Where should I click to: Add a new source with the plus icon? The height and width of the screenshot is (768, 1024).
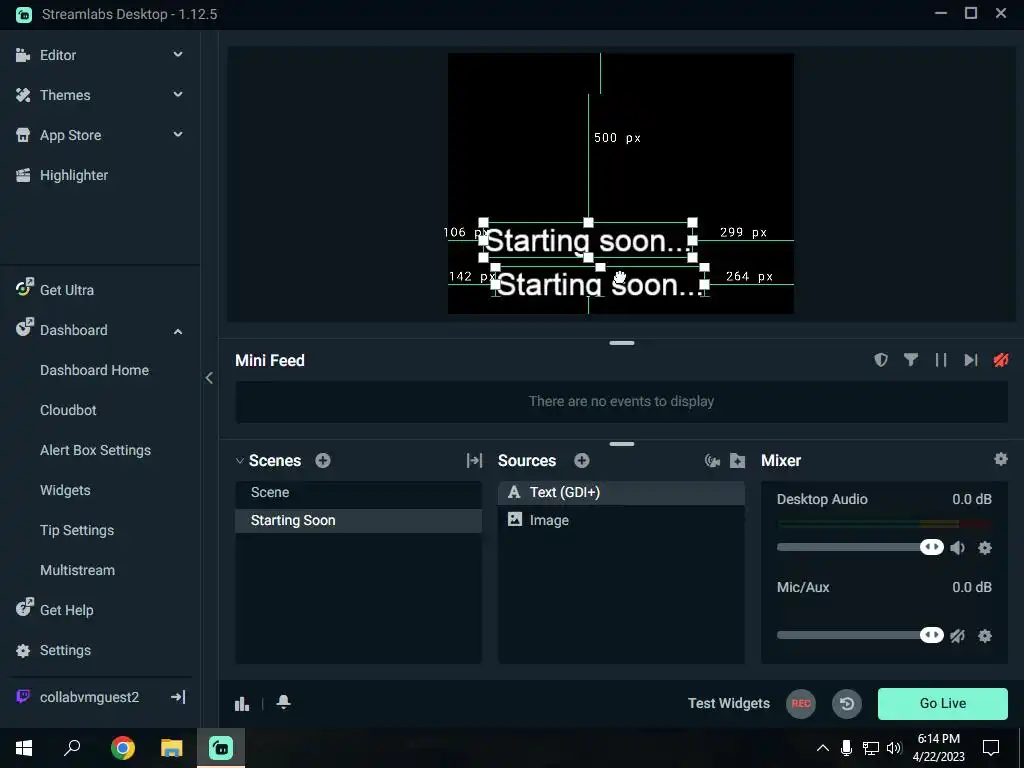582,460
